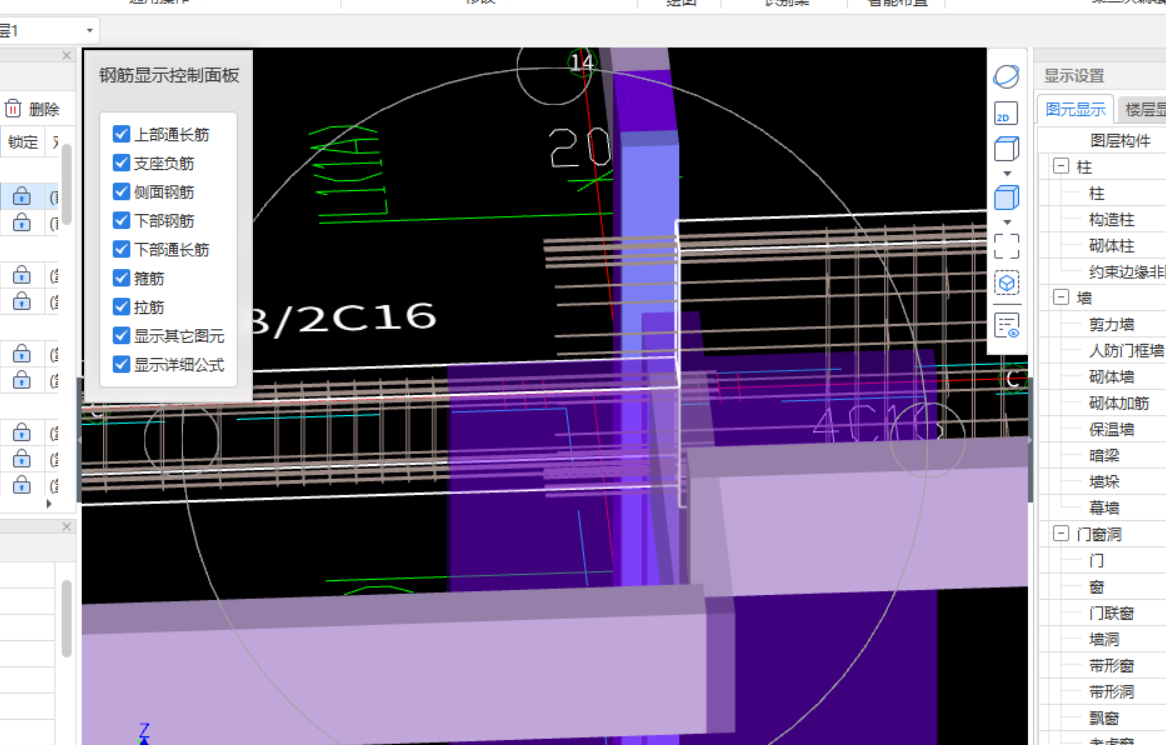Disable the 下部钢筋 checkbox

[121, 221]
